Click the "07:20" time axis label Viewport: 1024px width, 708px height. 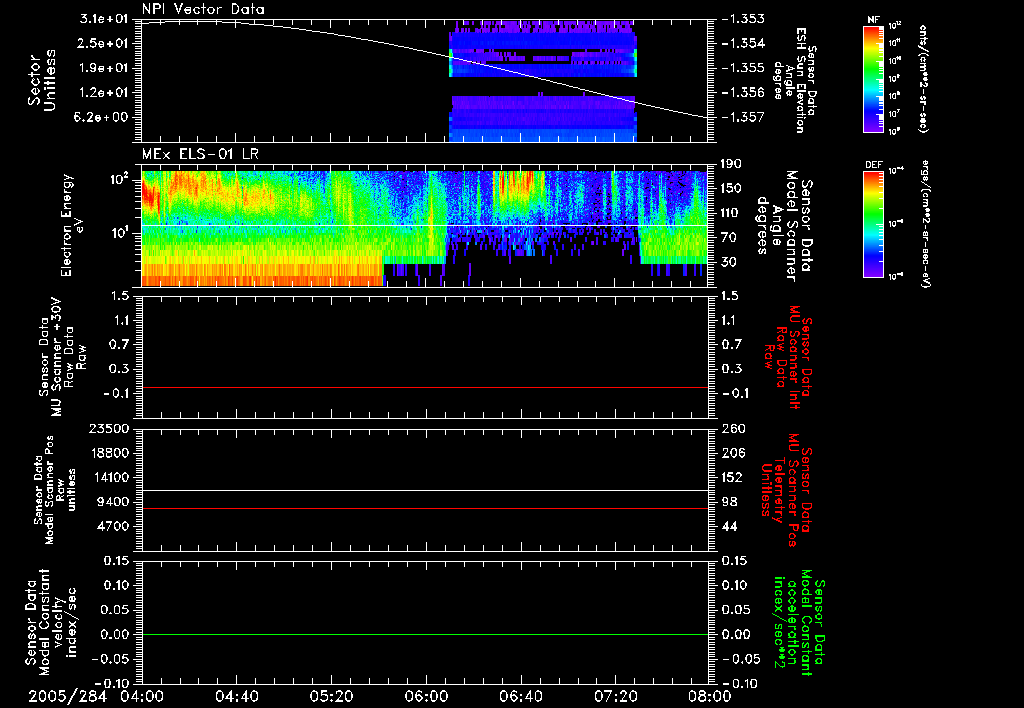(x=615, y=696)
